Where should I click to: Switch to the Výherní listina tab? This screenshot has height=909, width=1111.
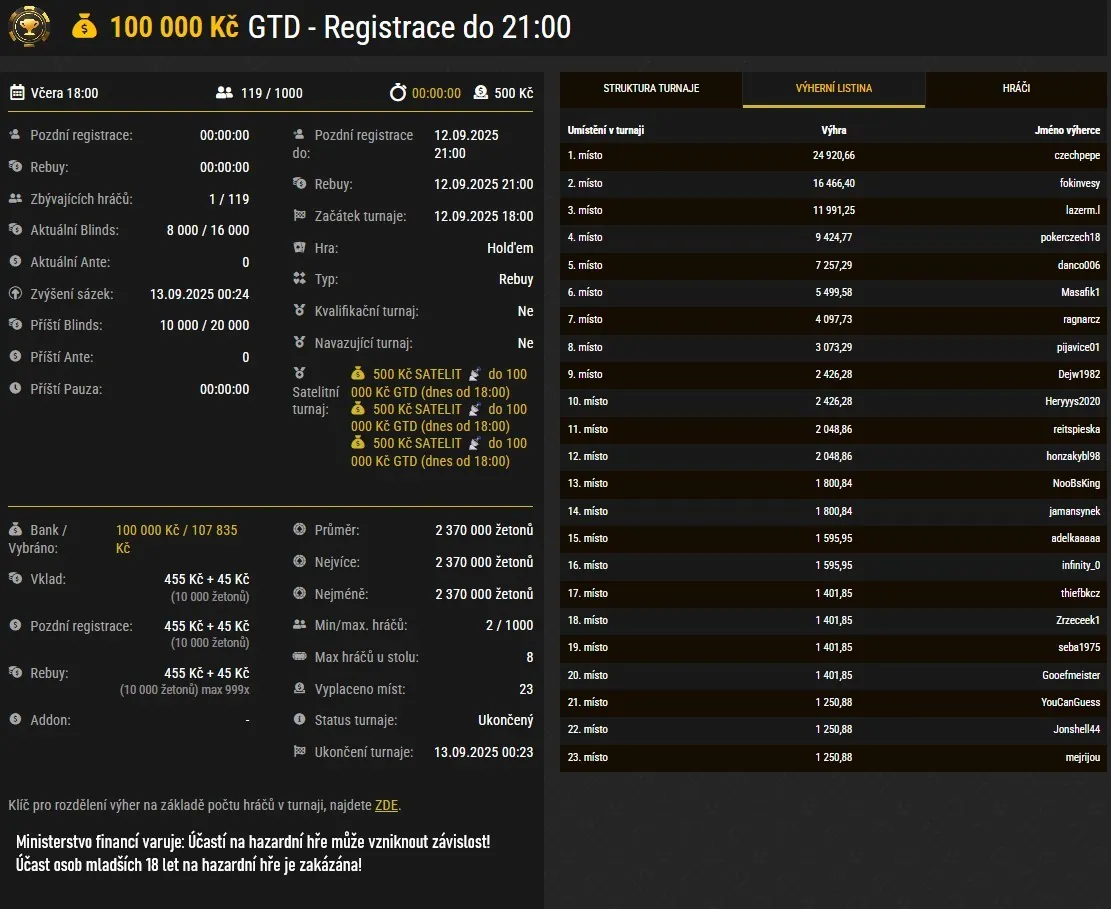(833, 89)
